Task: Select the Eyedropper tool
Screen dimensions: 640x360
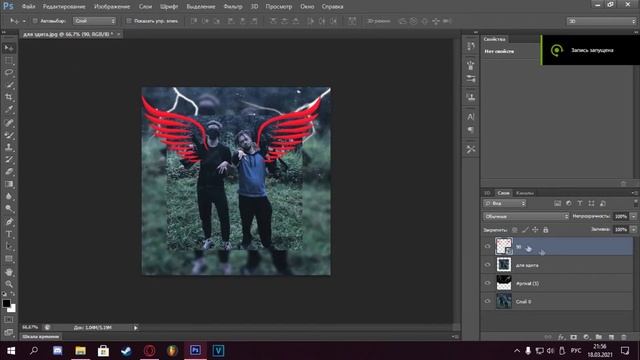Action: click(9, 109)
